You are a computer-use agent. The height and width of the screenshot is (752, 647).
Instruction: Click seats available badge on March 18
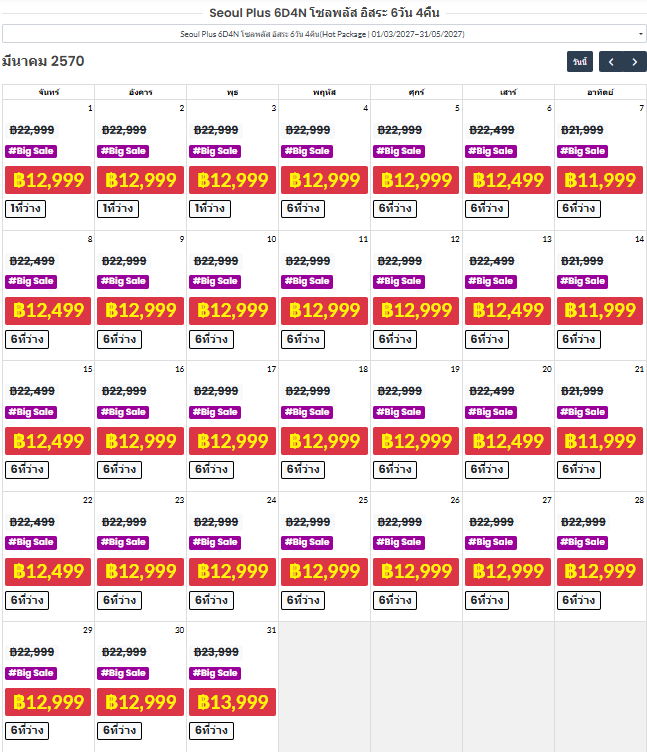click(303, 470)
